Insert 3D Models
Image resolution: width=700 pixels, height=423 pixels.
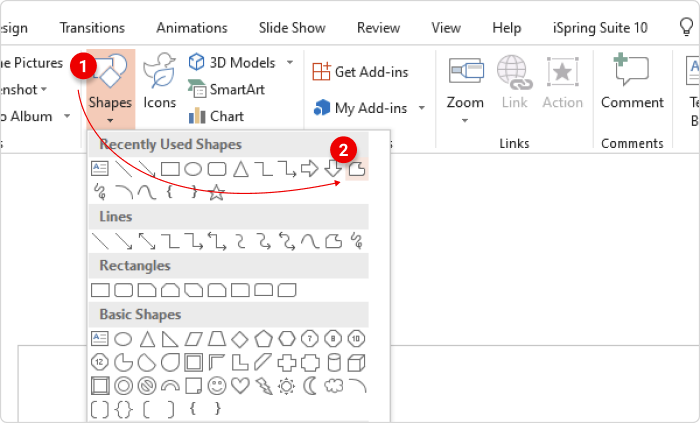(232, 62)
